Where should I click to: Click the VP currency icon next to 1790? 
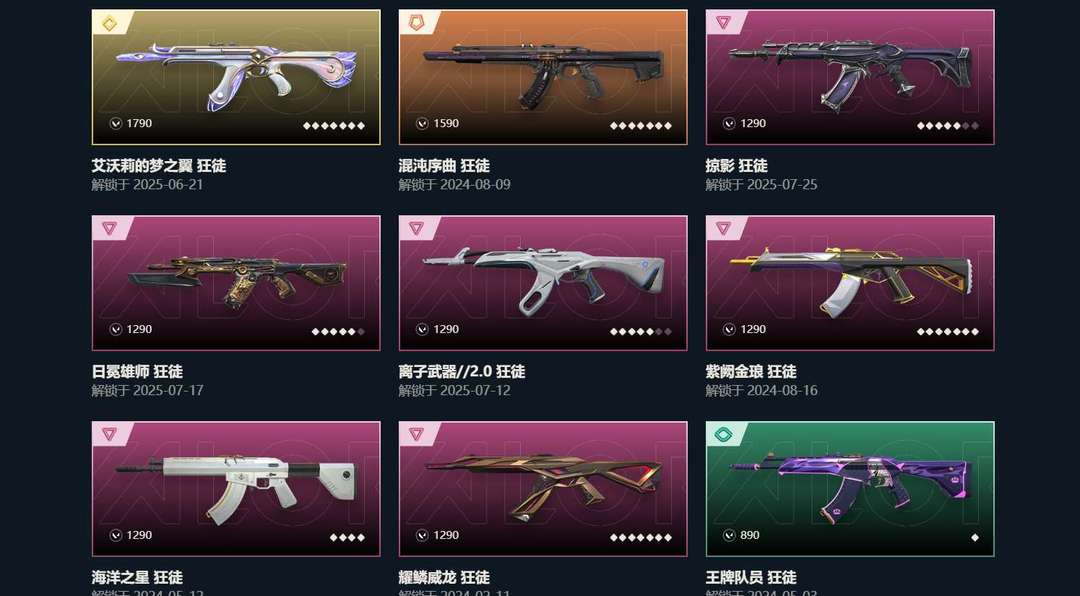116,123
